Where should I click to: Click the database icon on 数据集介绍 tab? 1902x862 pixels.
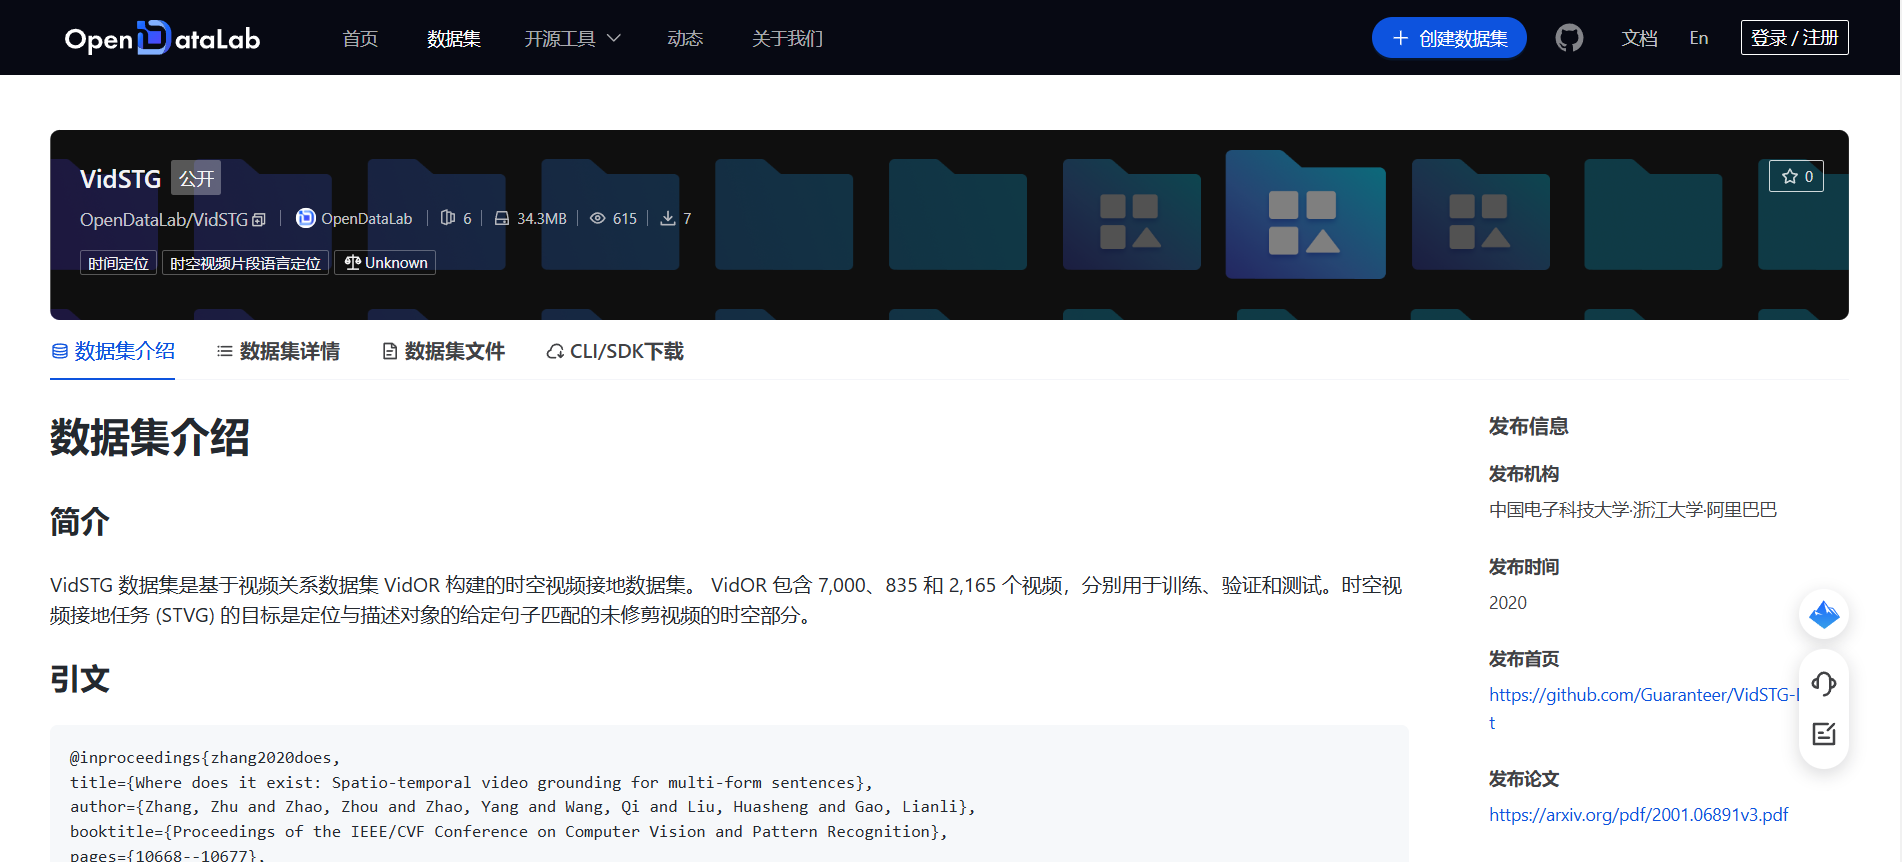point(60,351)
